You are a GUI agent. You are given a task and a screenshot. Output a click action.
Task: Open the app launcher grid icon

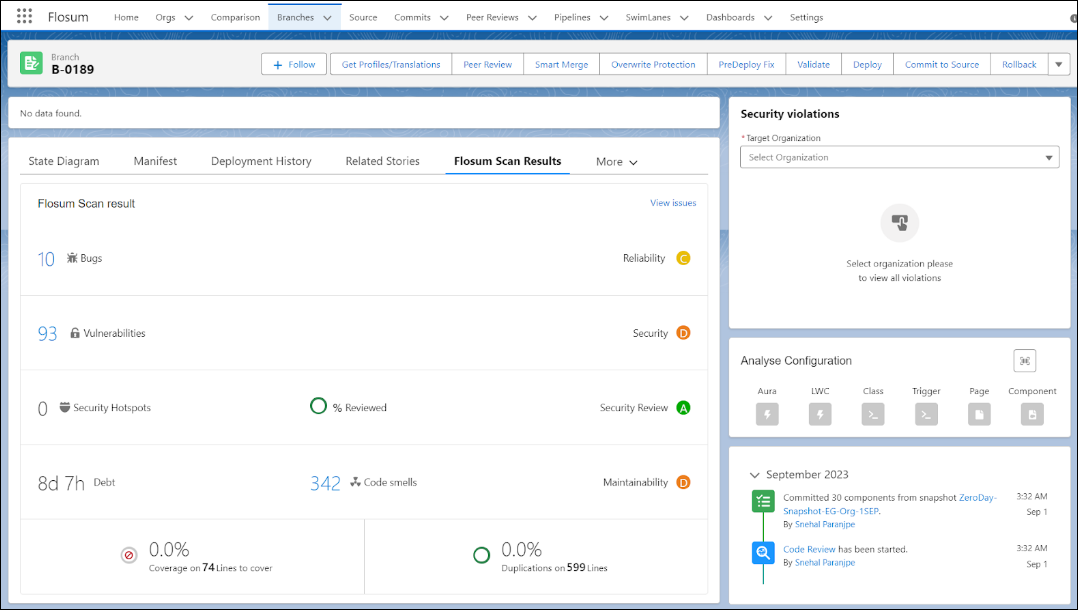[25, 17]
